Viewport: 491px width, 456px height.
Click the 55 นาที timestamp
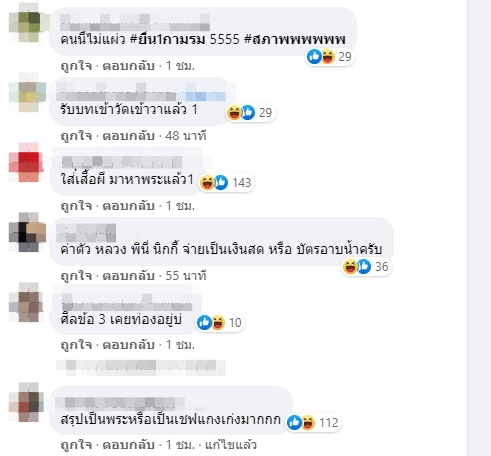click(186, 276)
